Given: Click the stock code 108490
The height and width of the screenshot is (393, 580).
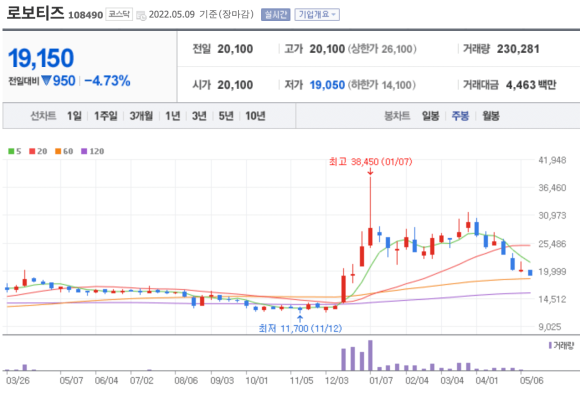Looking at the screenshot, I should pyautogui.click(x=85, y=15).
